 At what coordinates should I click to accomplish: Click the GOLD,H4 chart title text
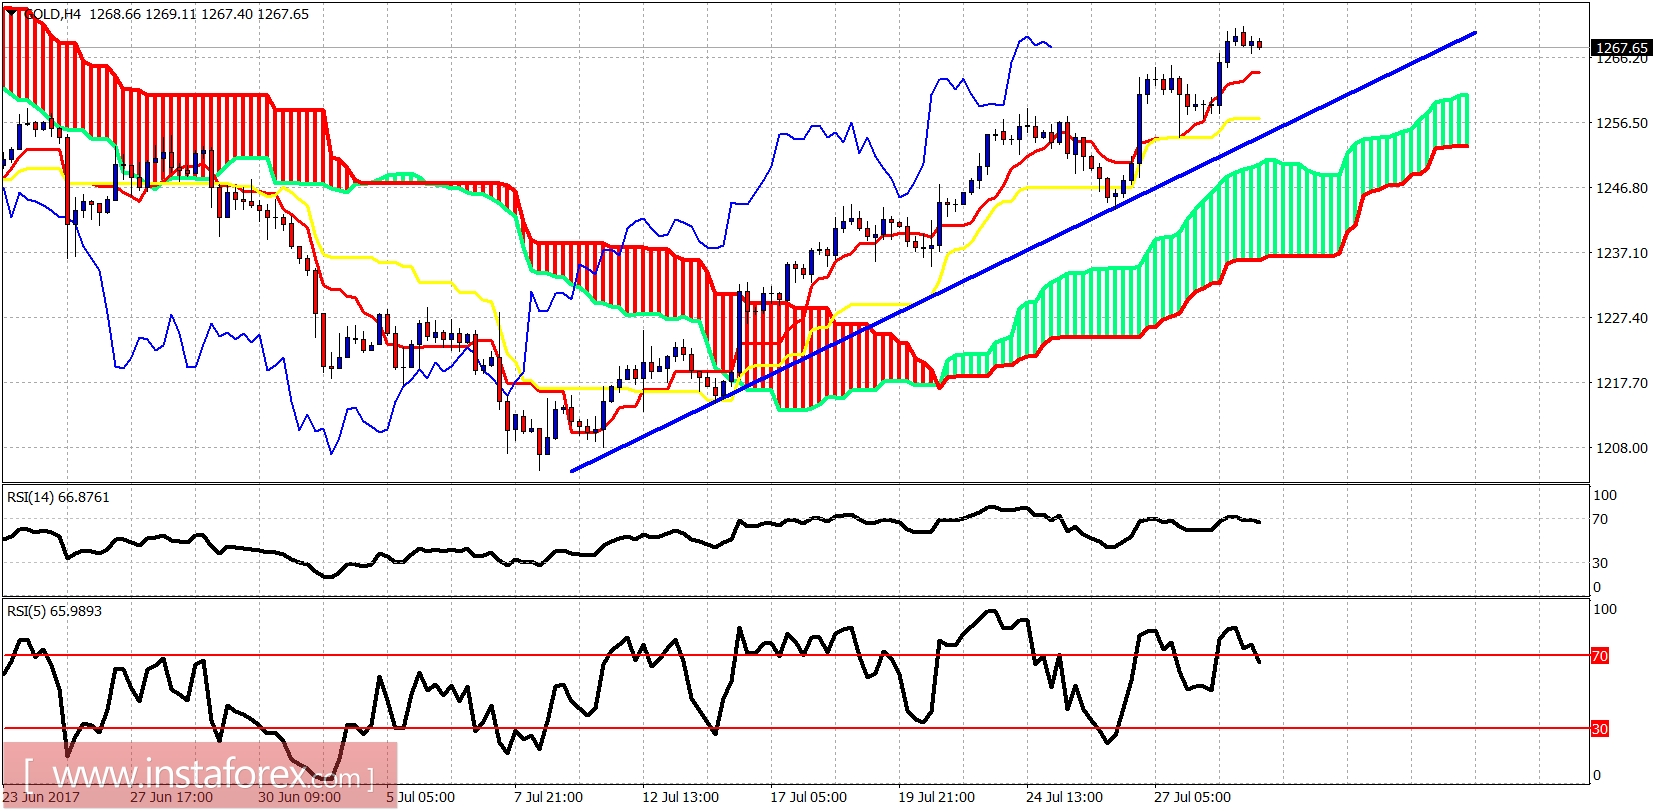(51, 14)
